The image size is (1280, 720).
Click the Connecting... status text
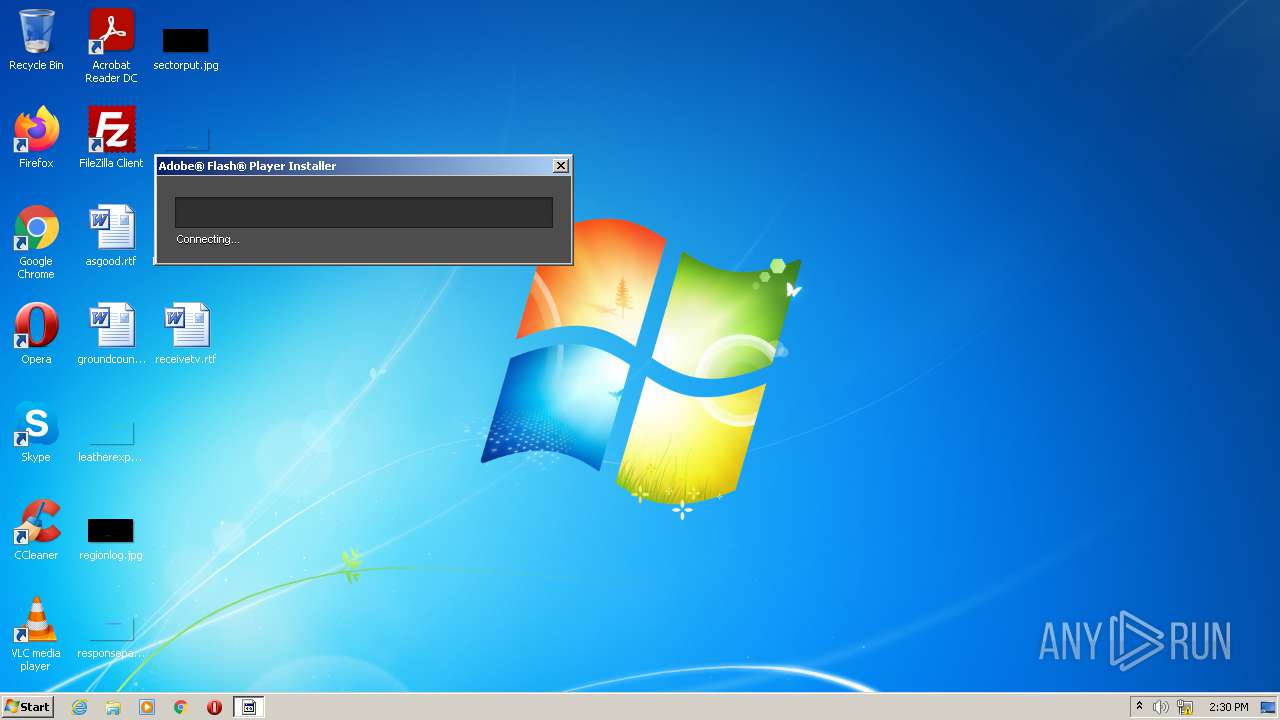tap(207, 239)
